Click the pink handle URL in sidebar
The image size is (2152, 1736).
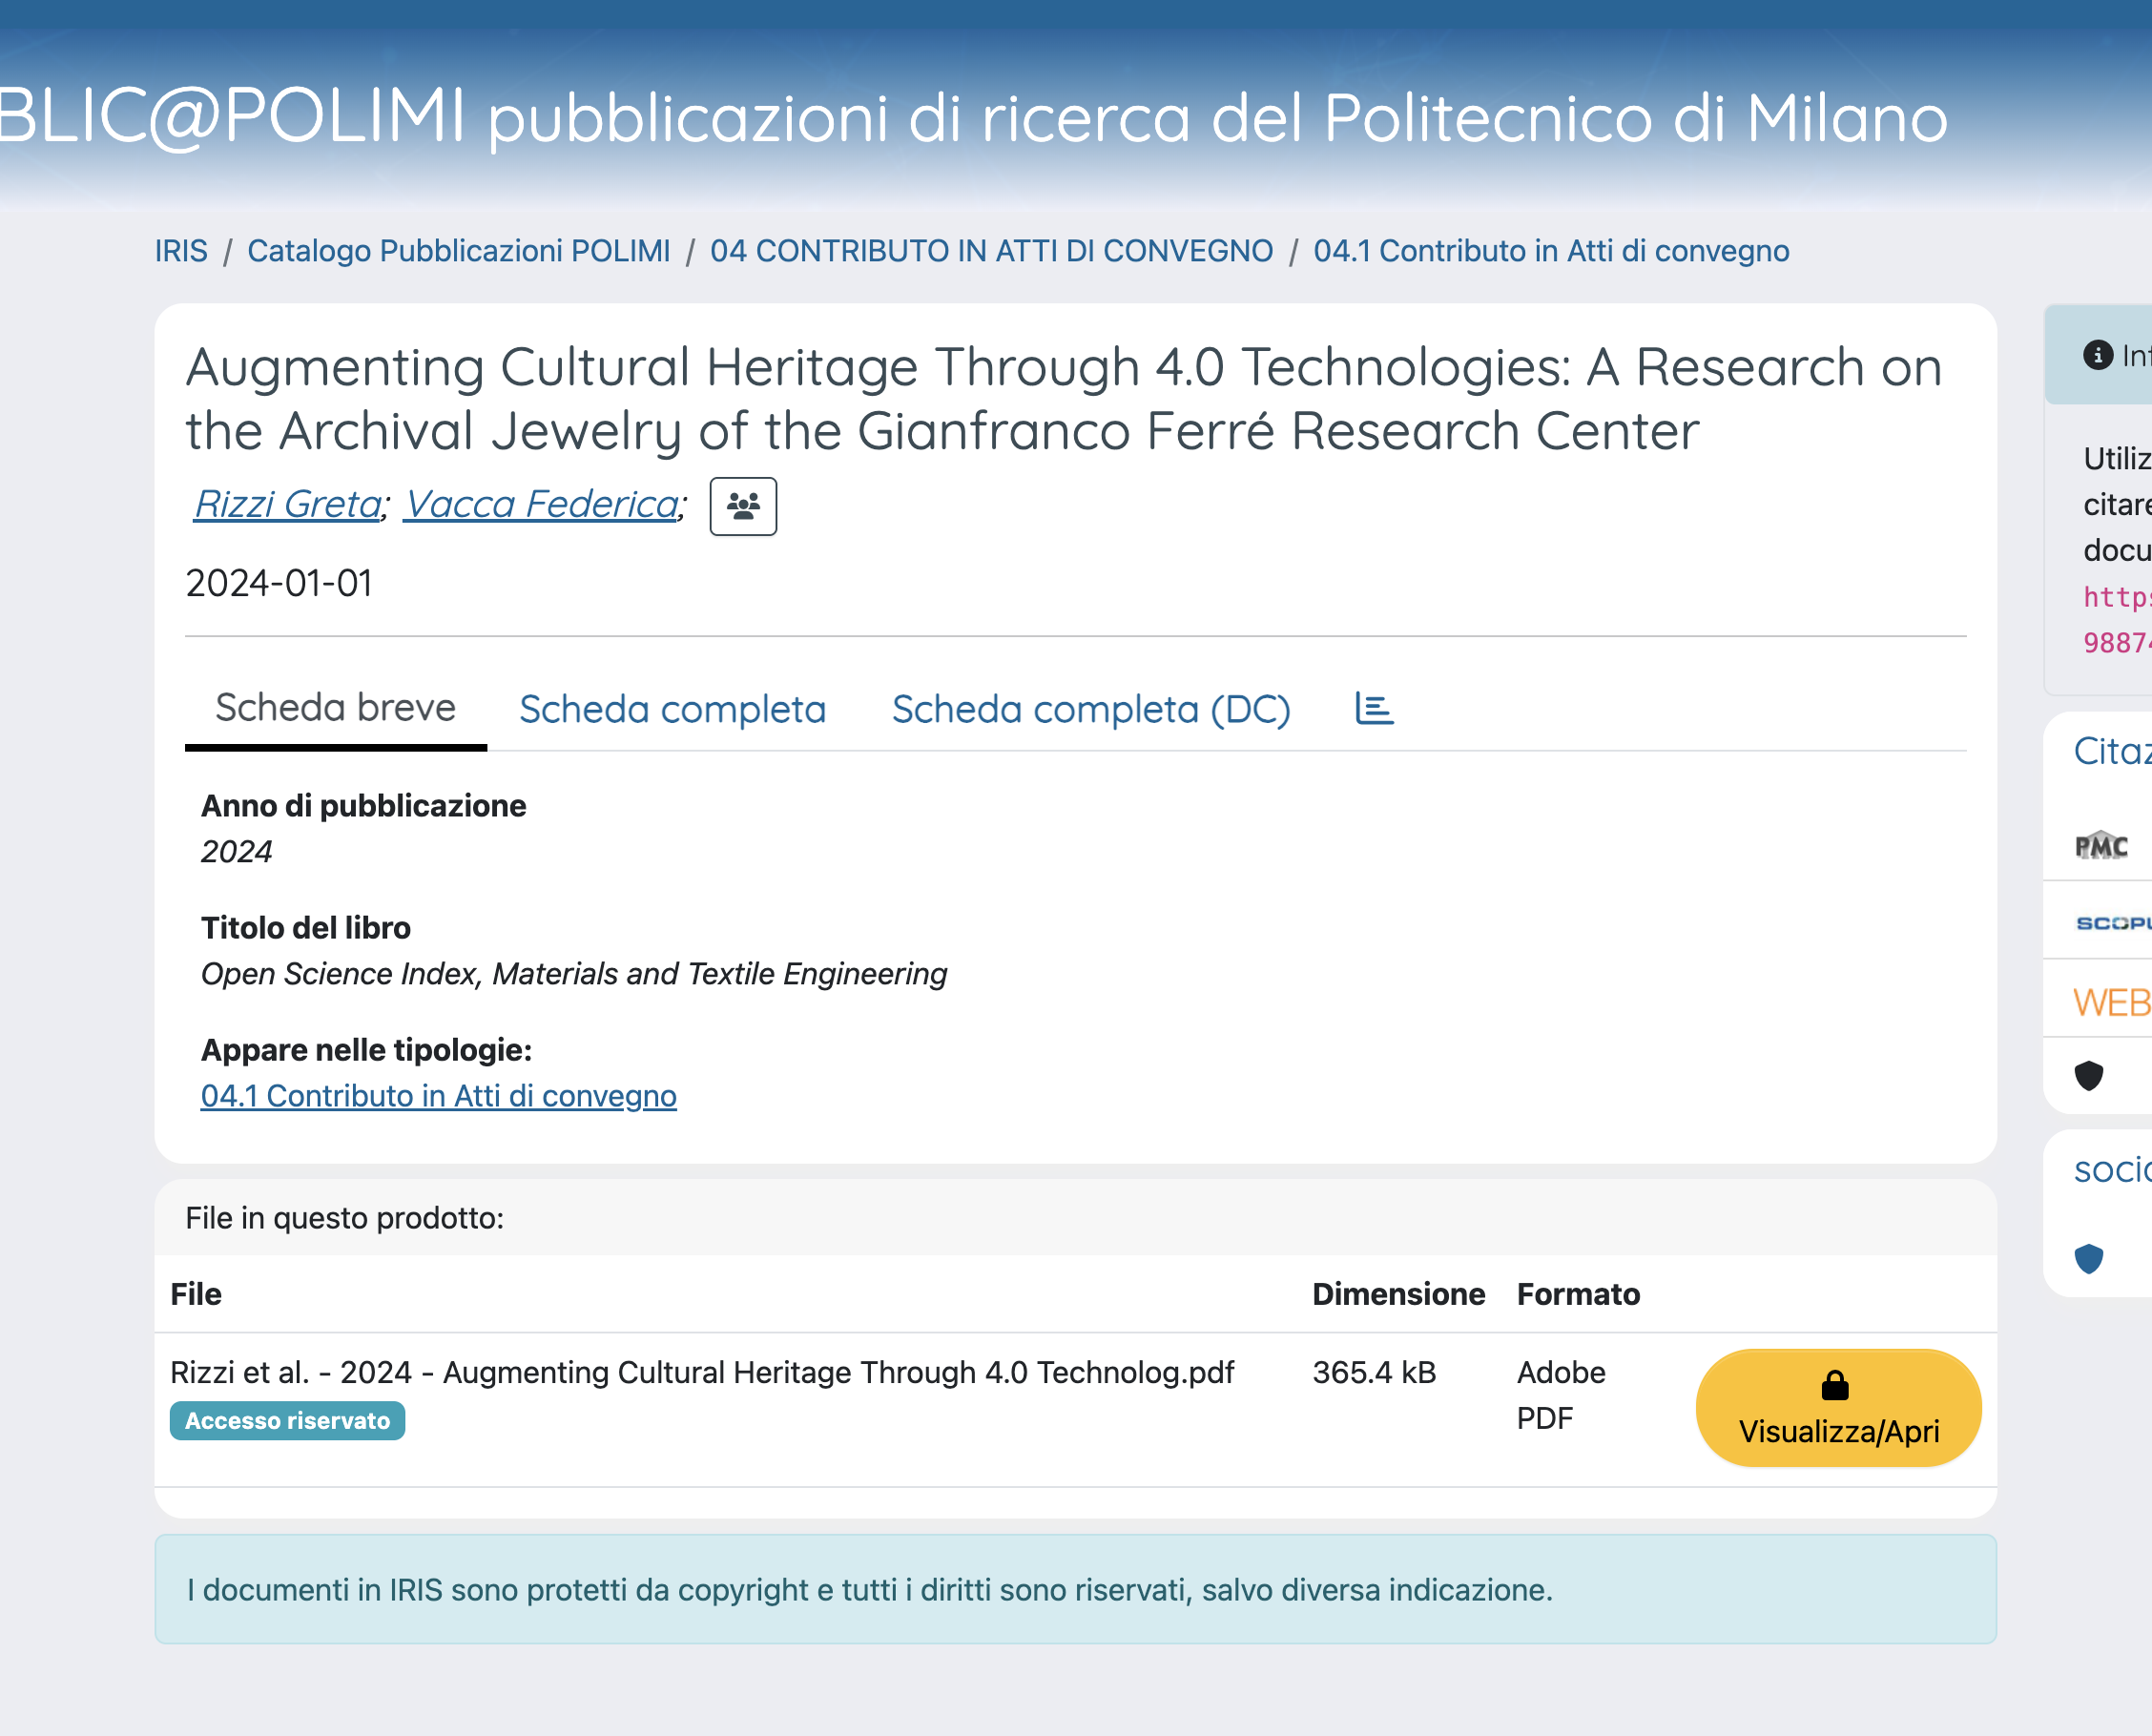tap(2116, 598)
